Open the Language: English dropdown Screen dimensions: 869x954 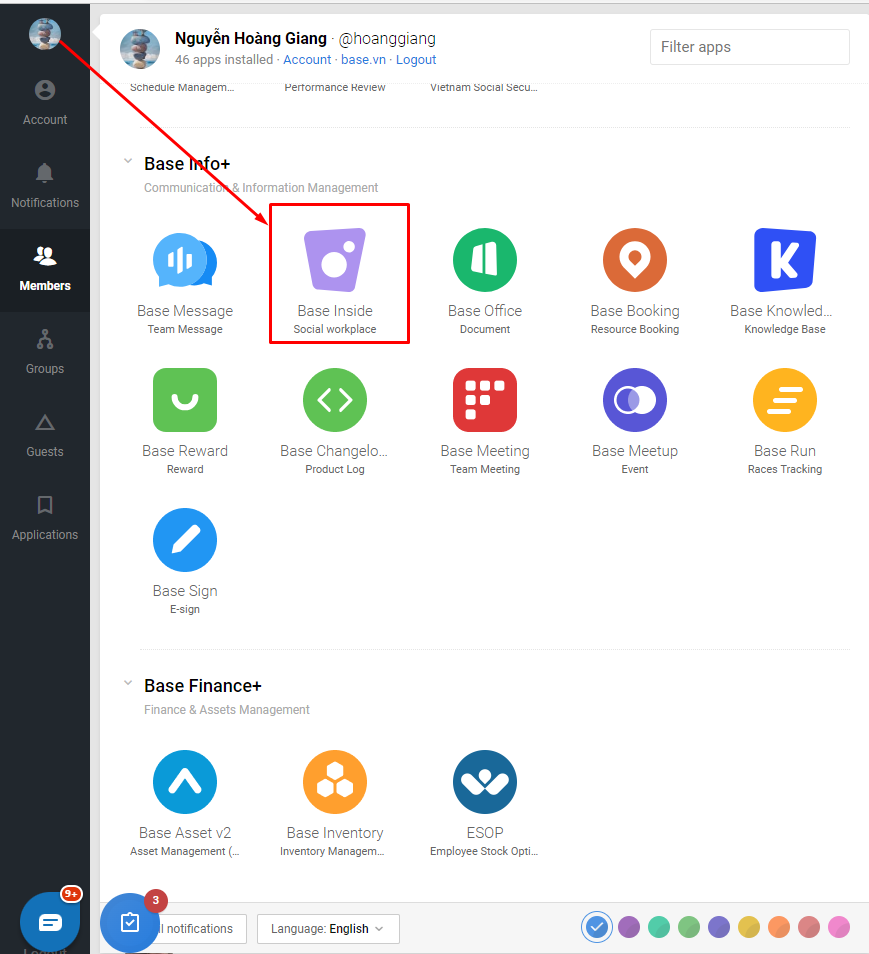(328, 928)
